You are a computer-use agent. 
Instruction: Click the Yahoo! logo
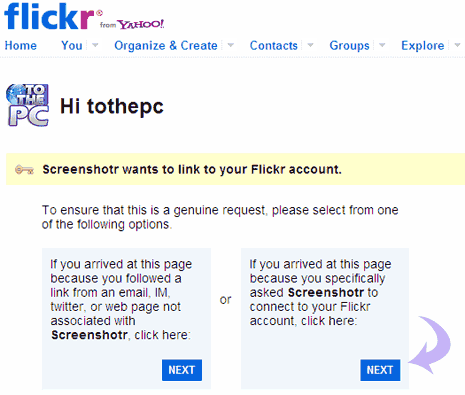(141, 24)
